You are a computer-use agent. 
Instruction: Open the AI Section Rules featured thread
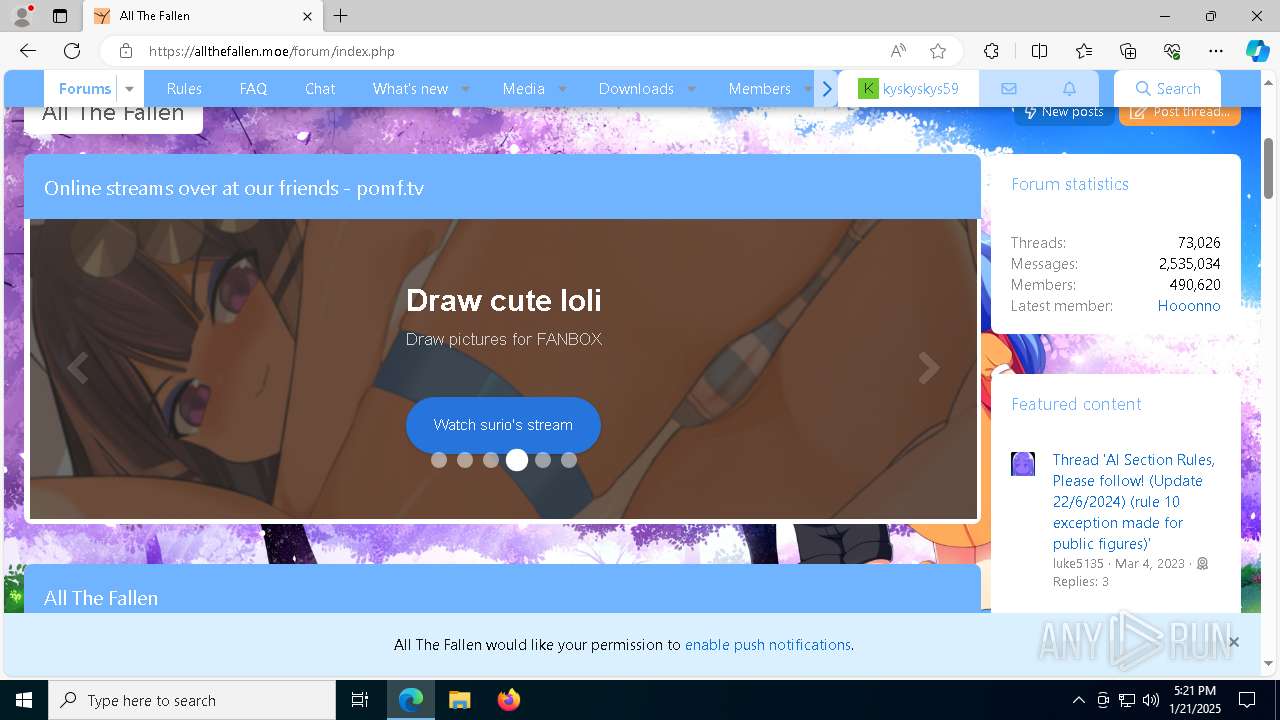click(x=1134, y=502)
